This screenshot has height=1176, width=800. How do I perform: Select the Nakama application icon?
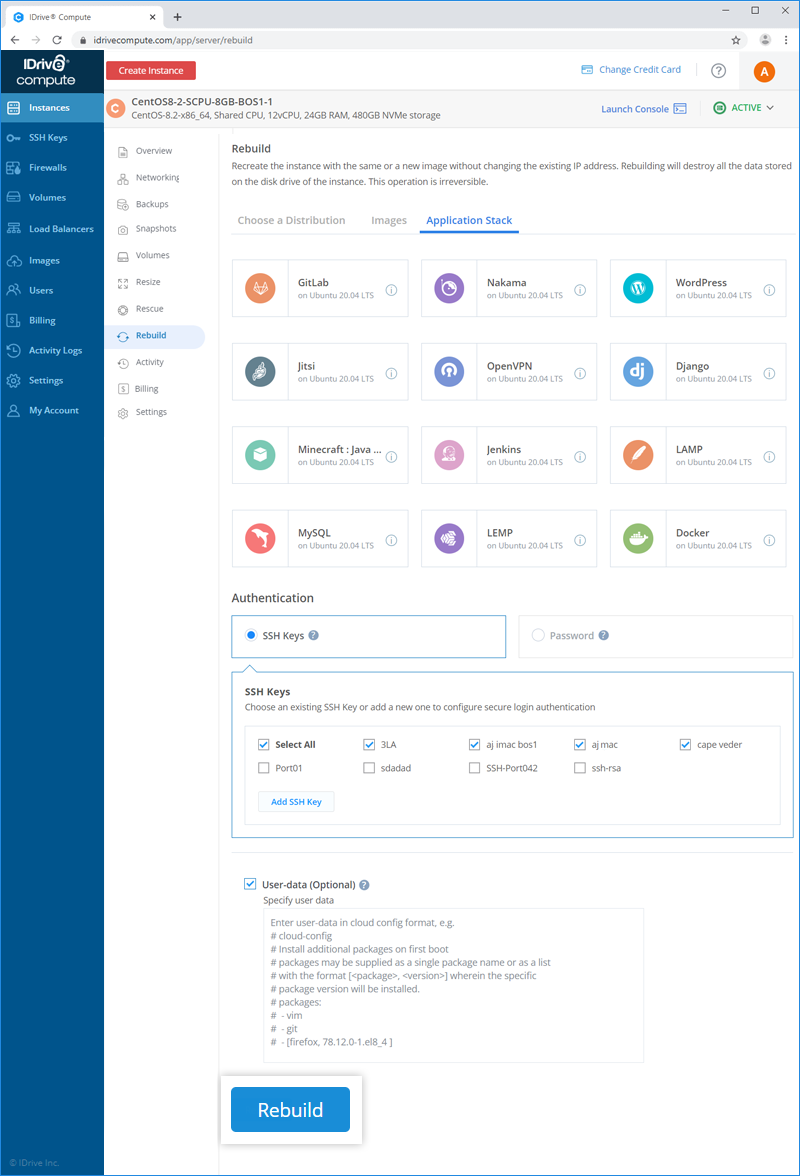pyautogui.click(x=449, y=288)
